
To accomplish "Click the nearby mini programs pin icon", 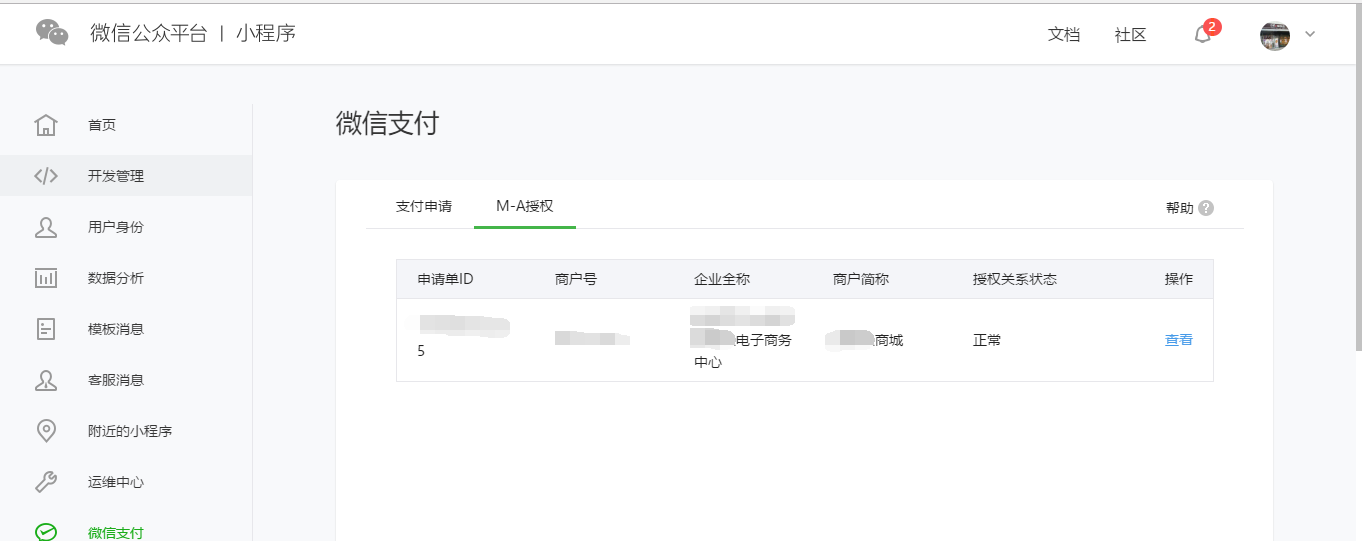I will pos(46,431).
